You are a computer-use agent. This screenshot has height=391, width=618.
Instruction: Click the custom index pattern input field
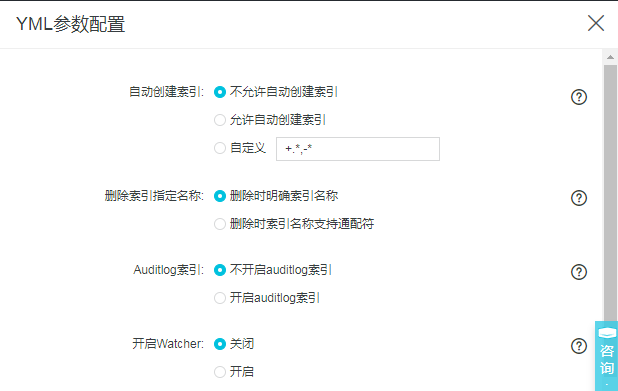coord(358,149)
